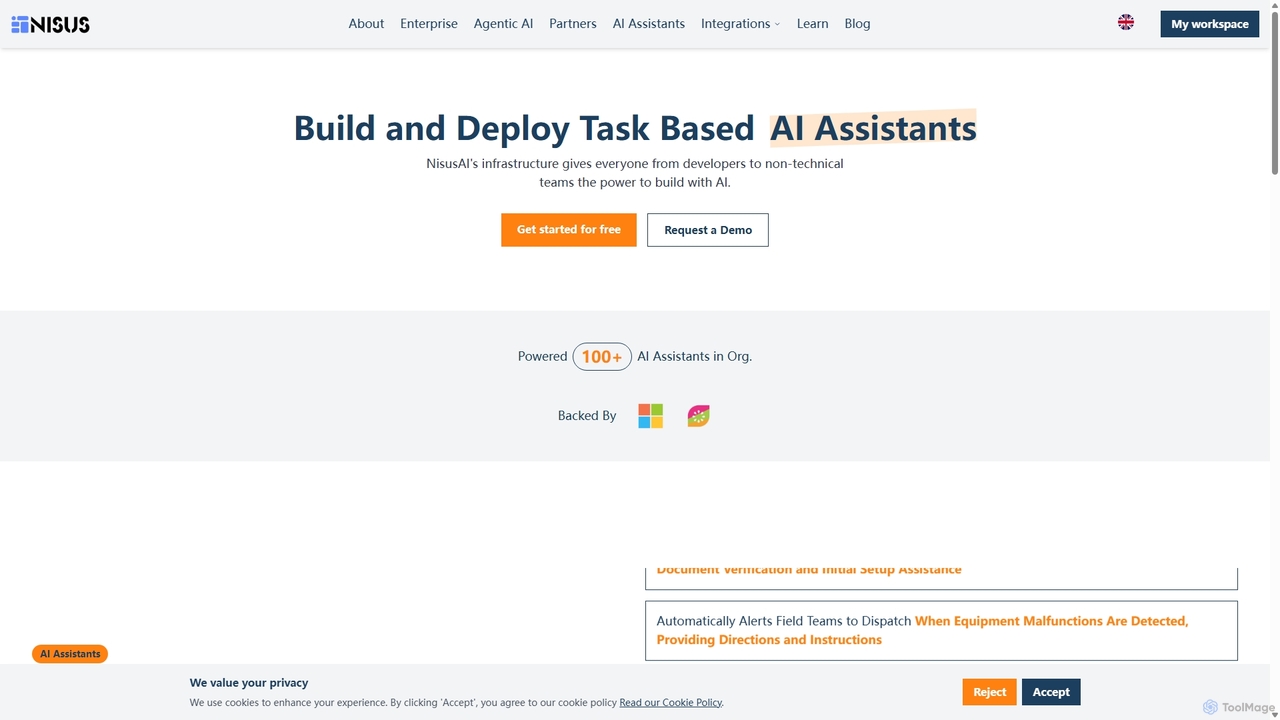Go to the Enterprise page
The image size is (1280, 720).
429,24
